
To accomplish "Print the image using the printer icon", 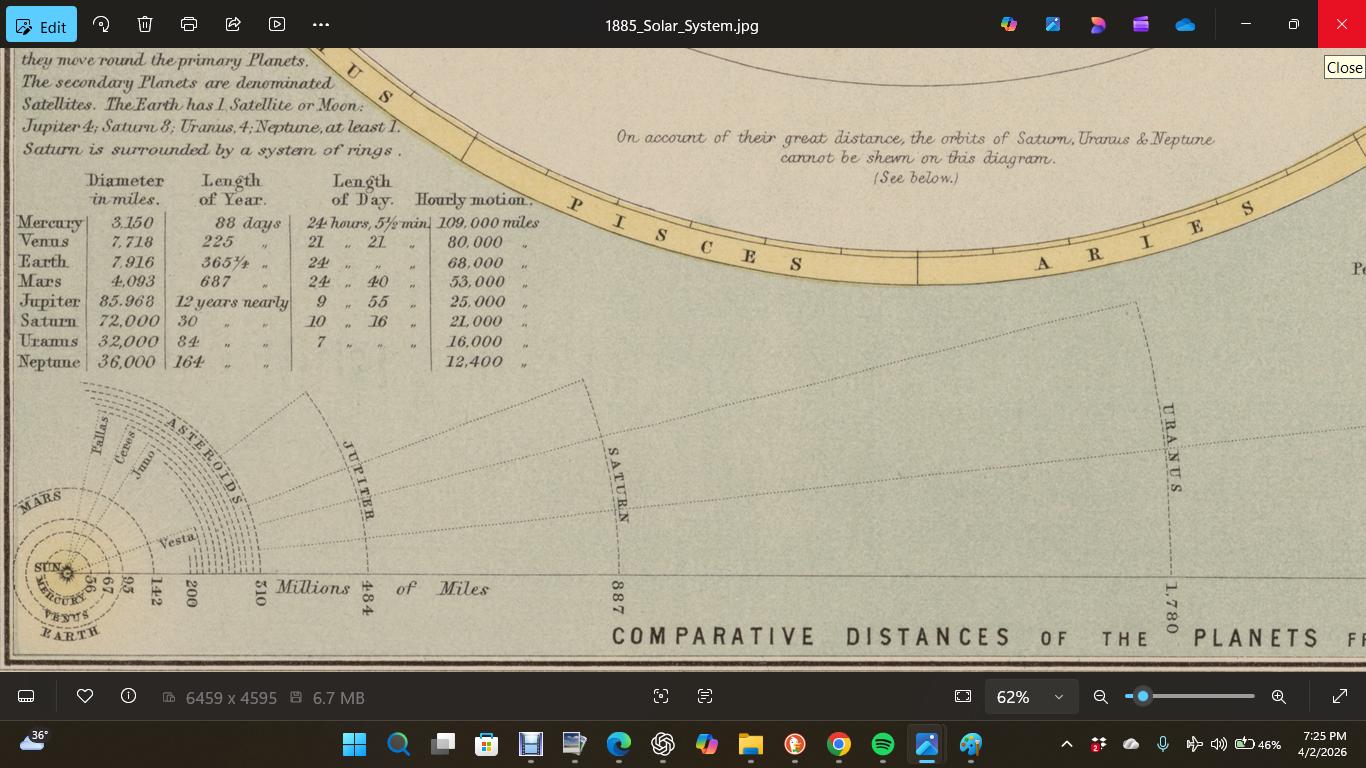I will 189,24.
